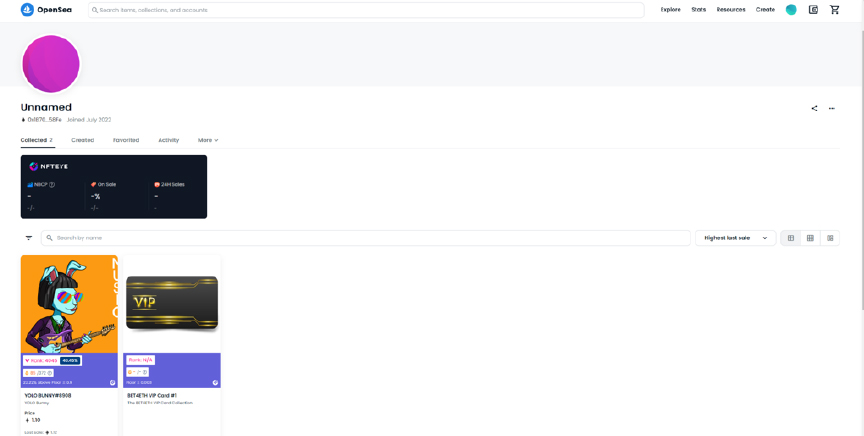Open the three-dot more options menu
The width and height of the screenshot is (864, 436).
coord(831,109)
